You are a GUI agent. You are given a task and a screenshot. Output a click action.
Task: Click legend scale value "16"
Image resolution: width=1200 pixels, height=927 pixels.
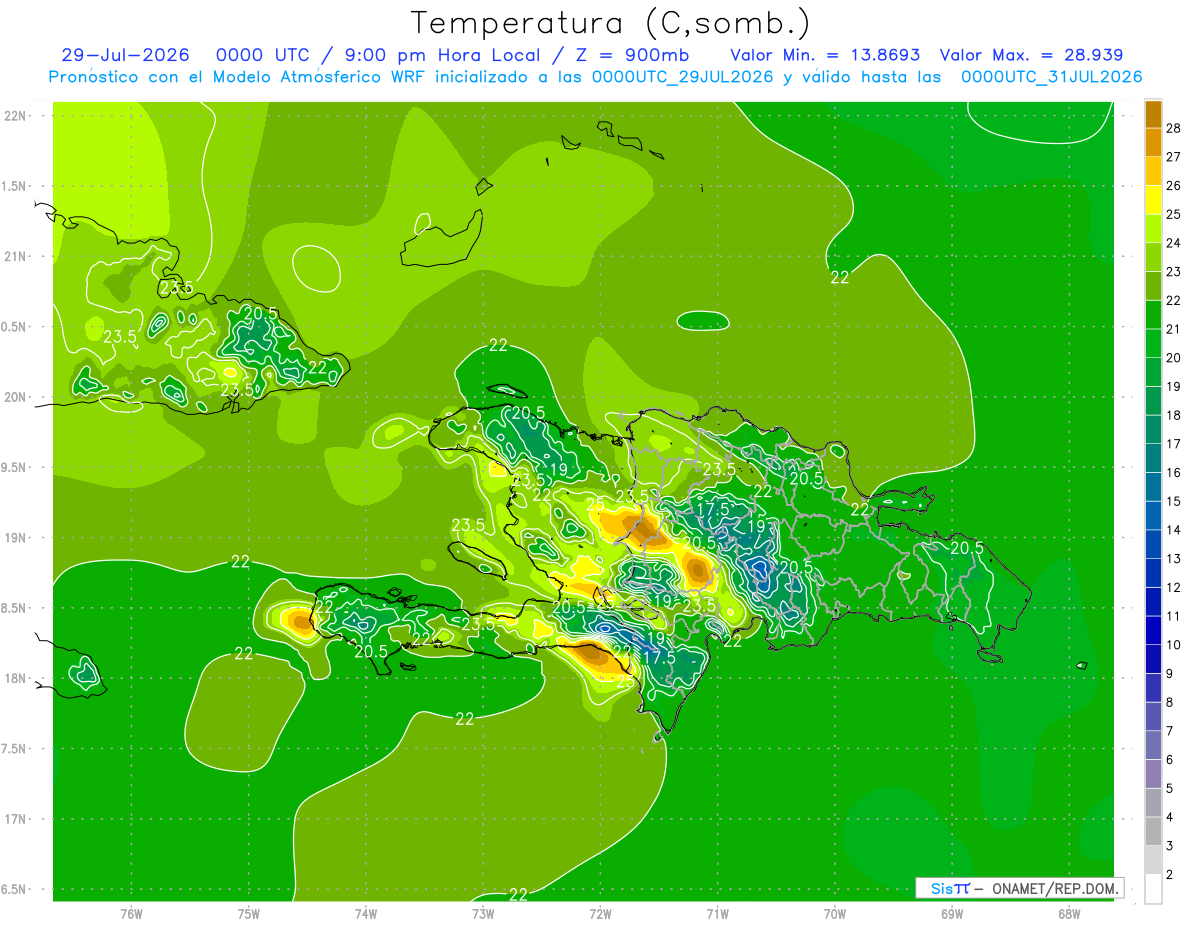pos(1174,473)
